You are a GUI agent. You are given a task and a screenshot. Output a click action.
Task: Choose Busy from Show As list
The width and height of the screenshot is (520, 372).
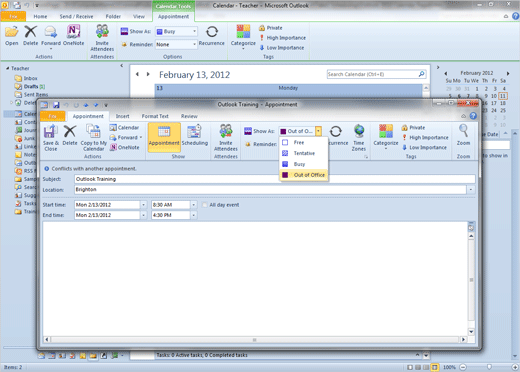[304, 164]
